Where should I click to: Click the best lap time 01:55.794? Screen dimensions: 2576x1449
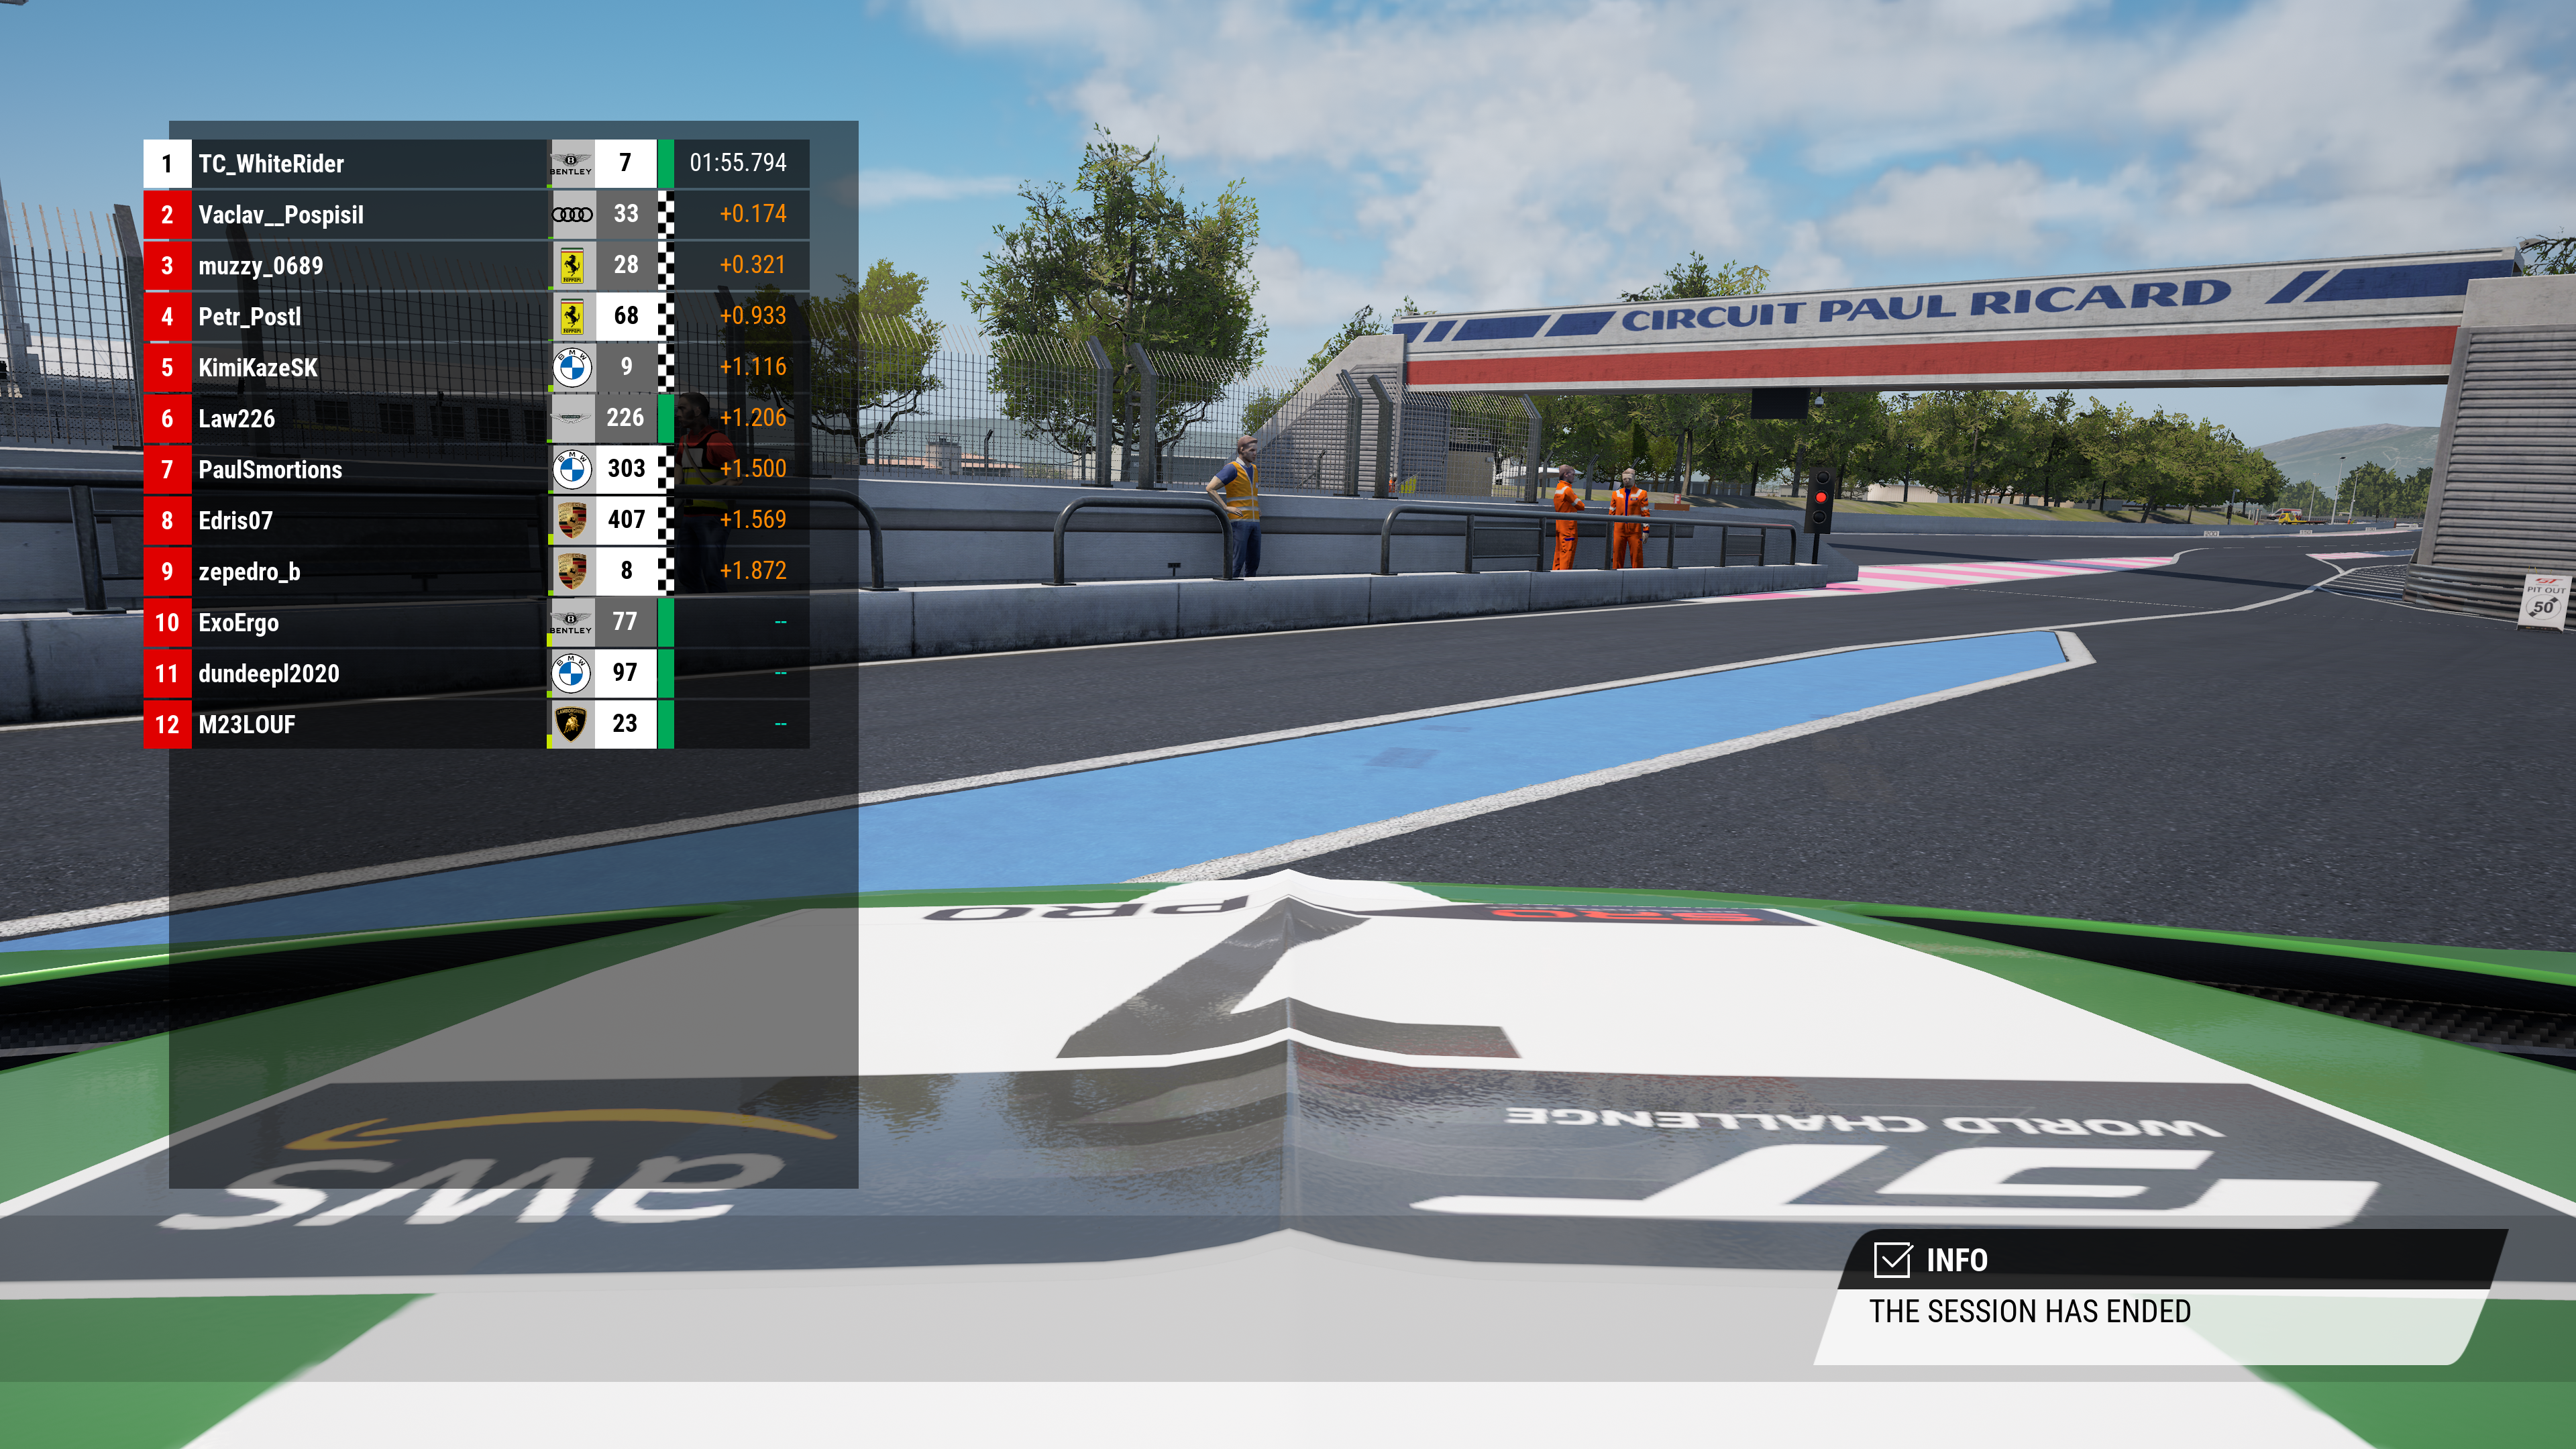coord(738,163)
